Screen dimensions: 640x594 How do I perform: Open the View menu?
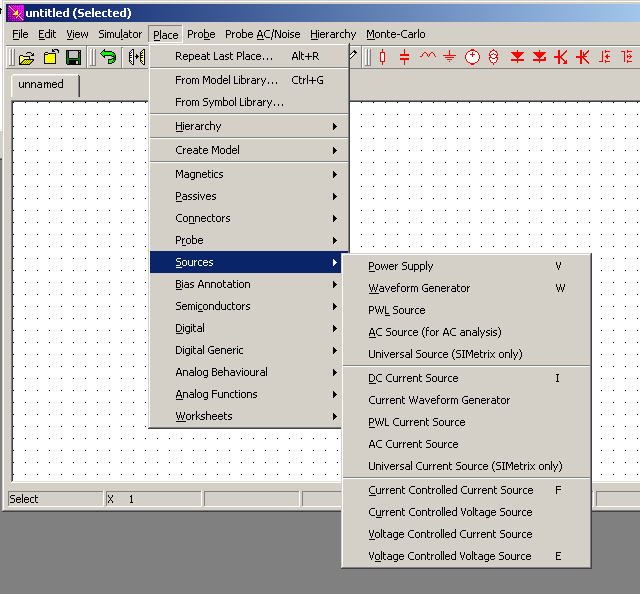coord(77,34)
